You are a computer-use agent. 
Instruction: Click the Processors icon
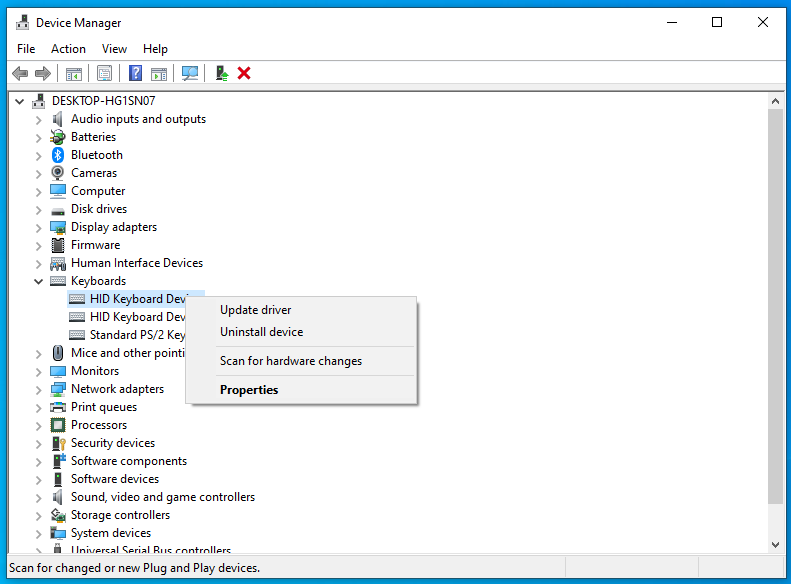(x=58, y=425)
